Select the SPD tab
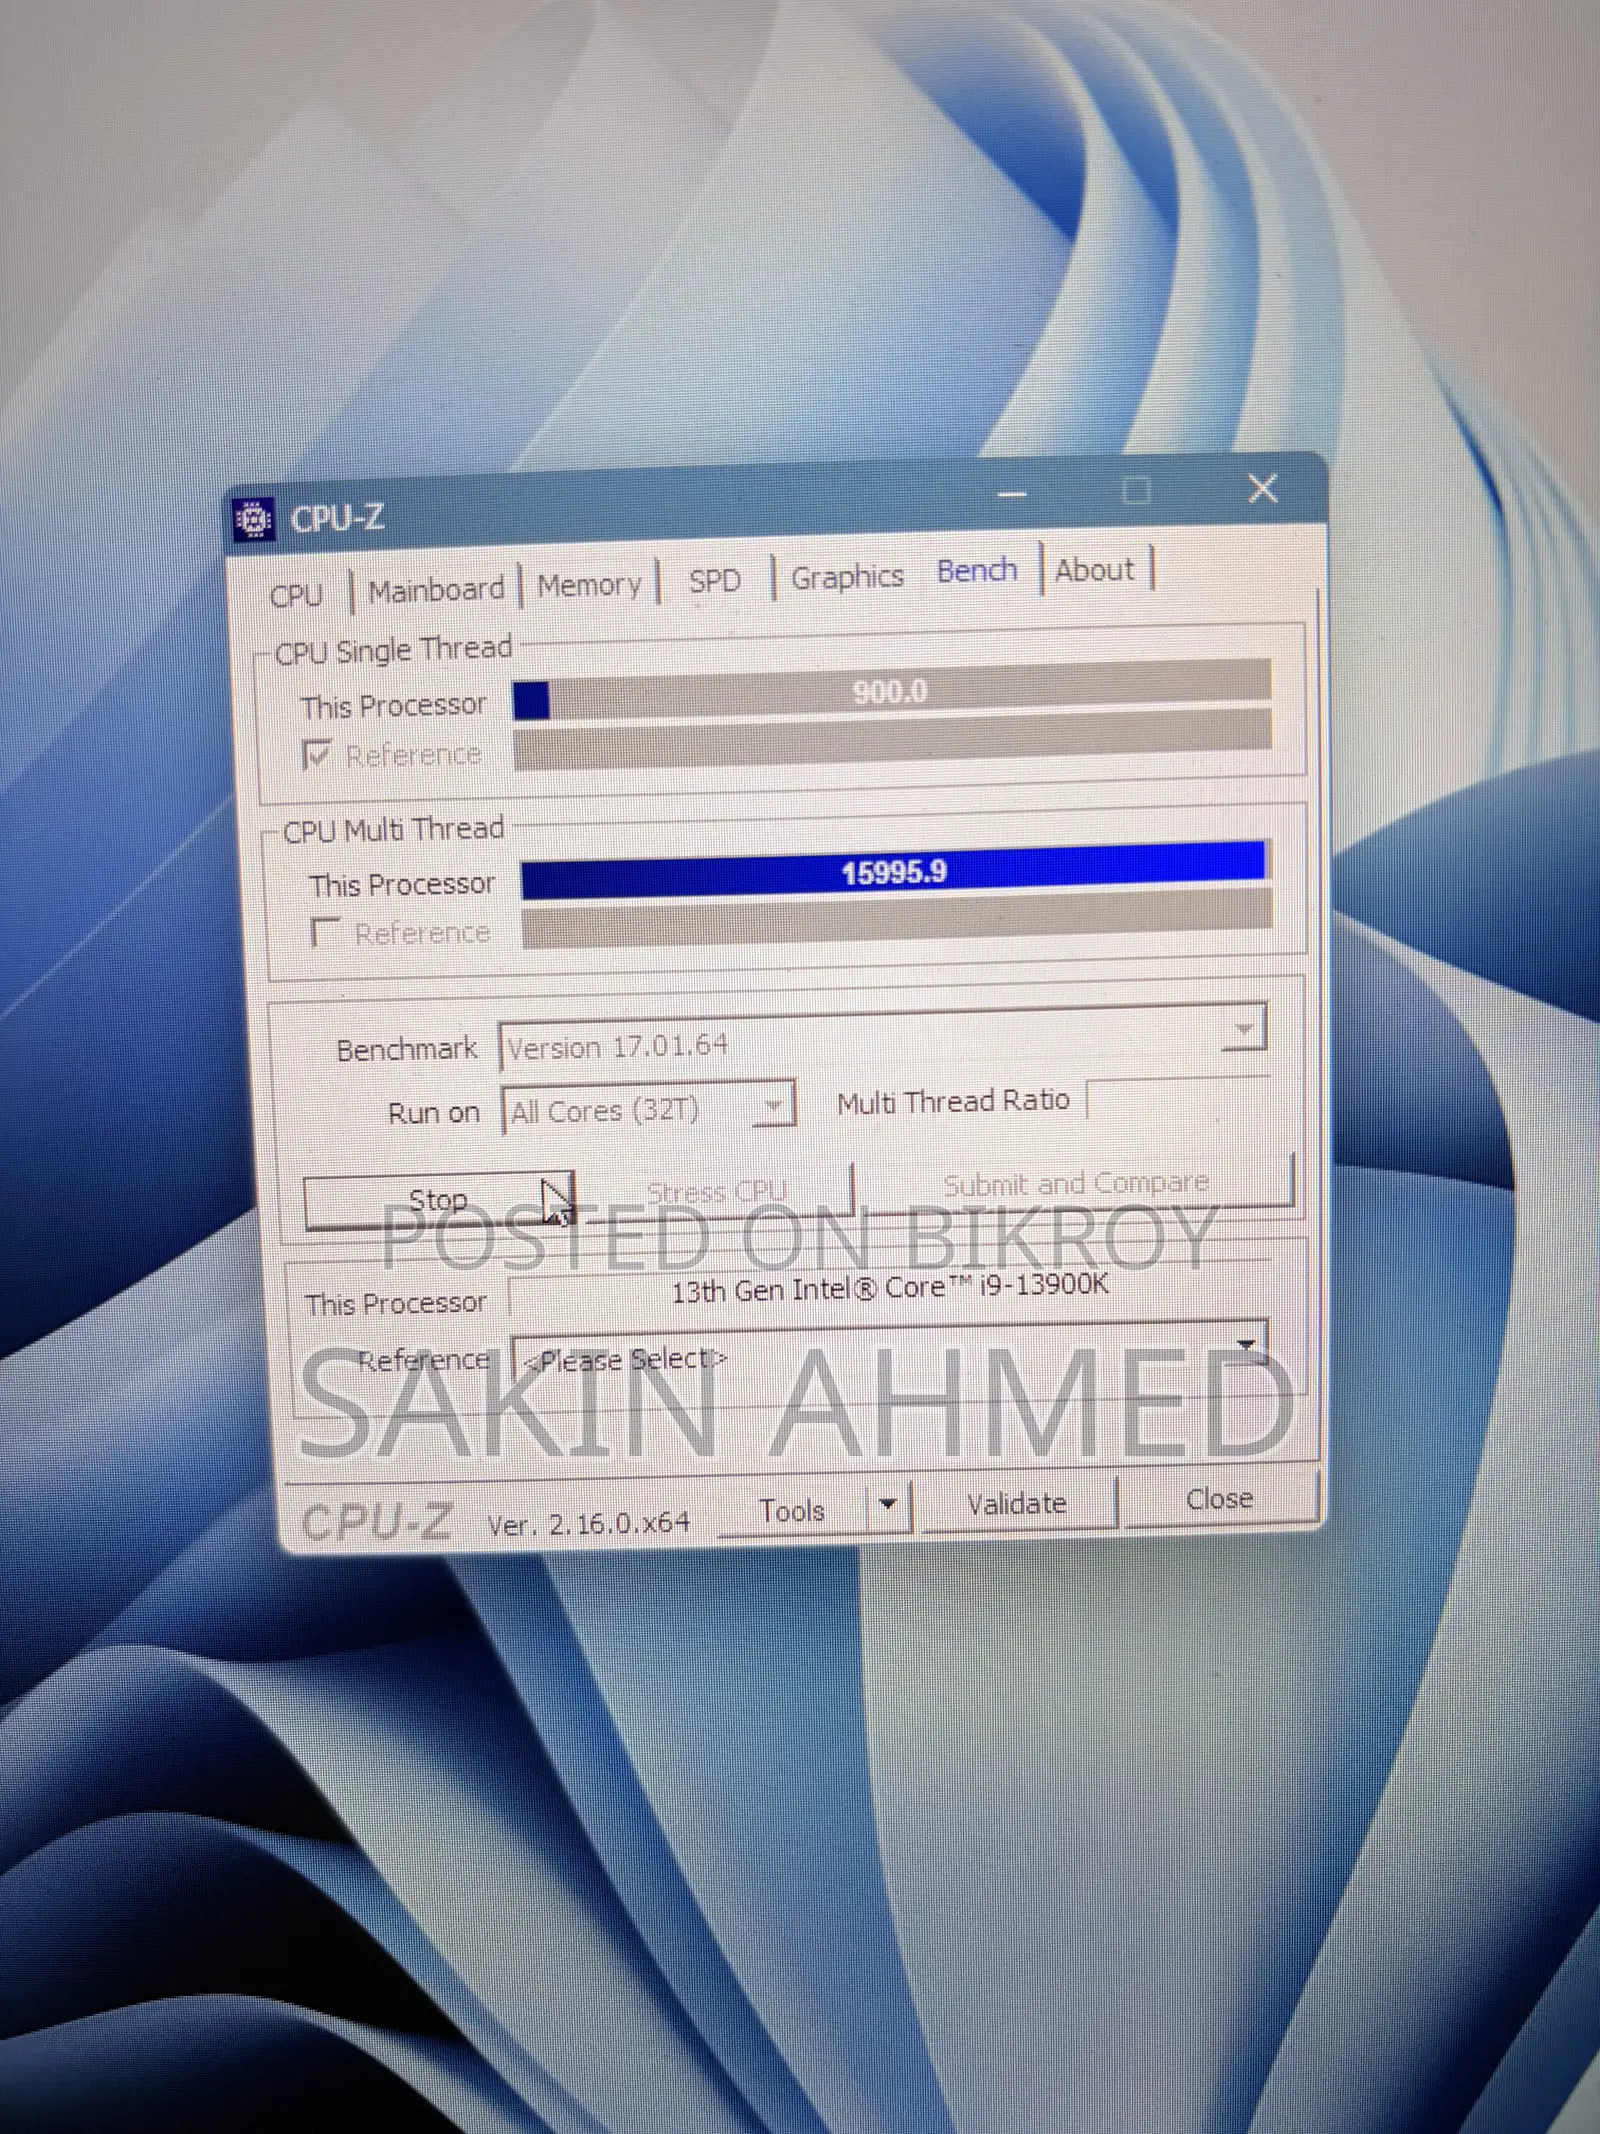The width and height of the screenshot is (1600, 2134). click(x=714, y=580)
